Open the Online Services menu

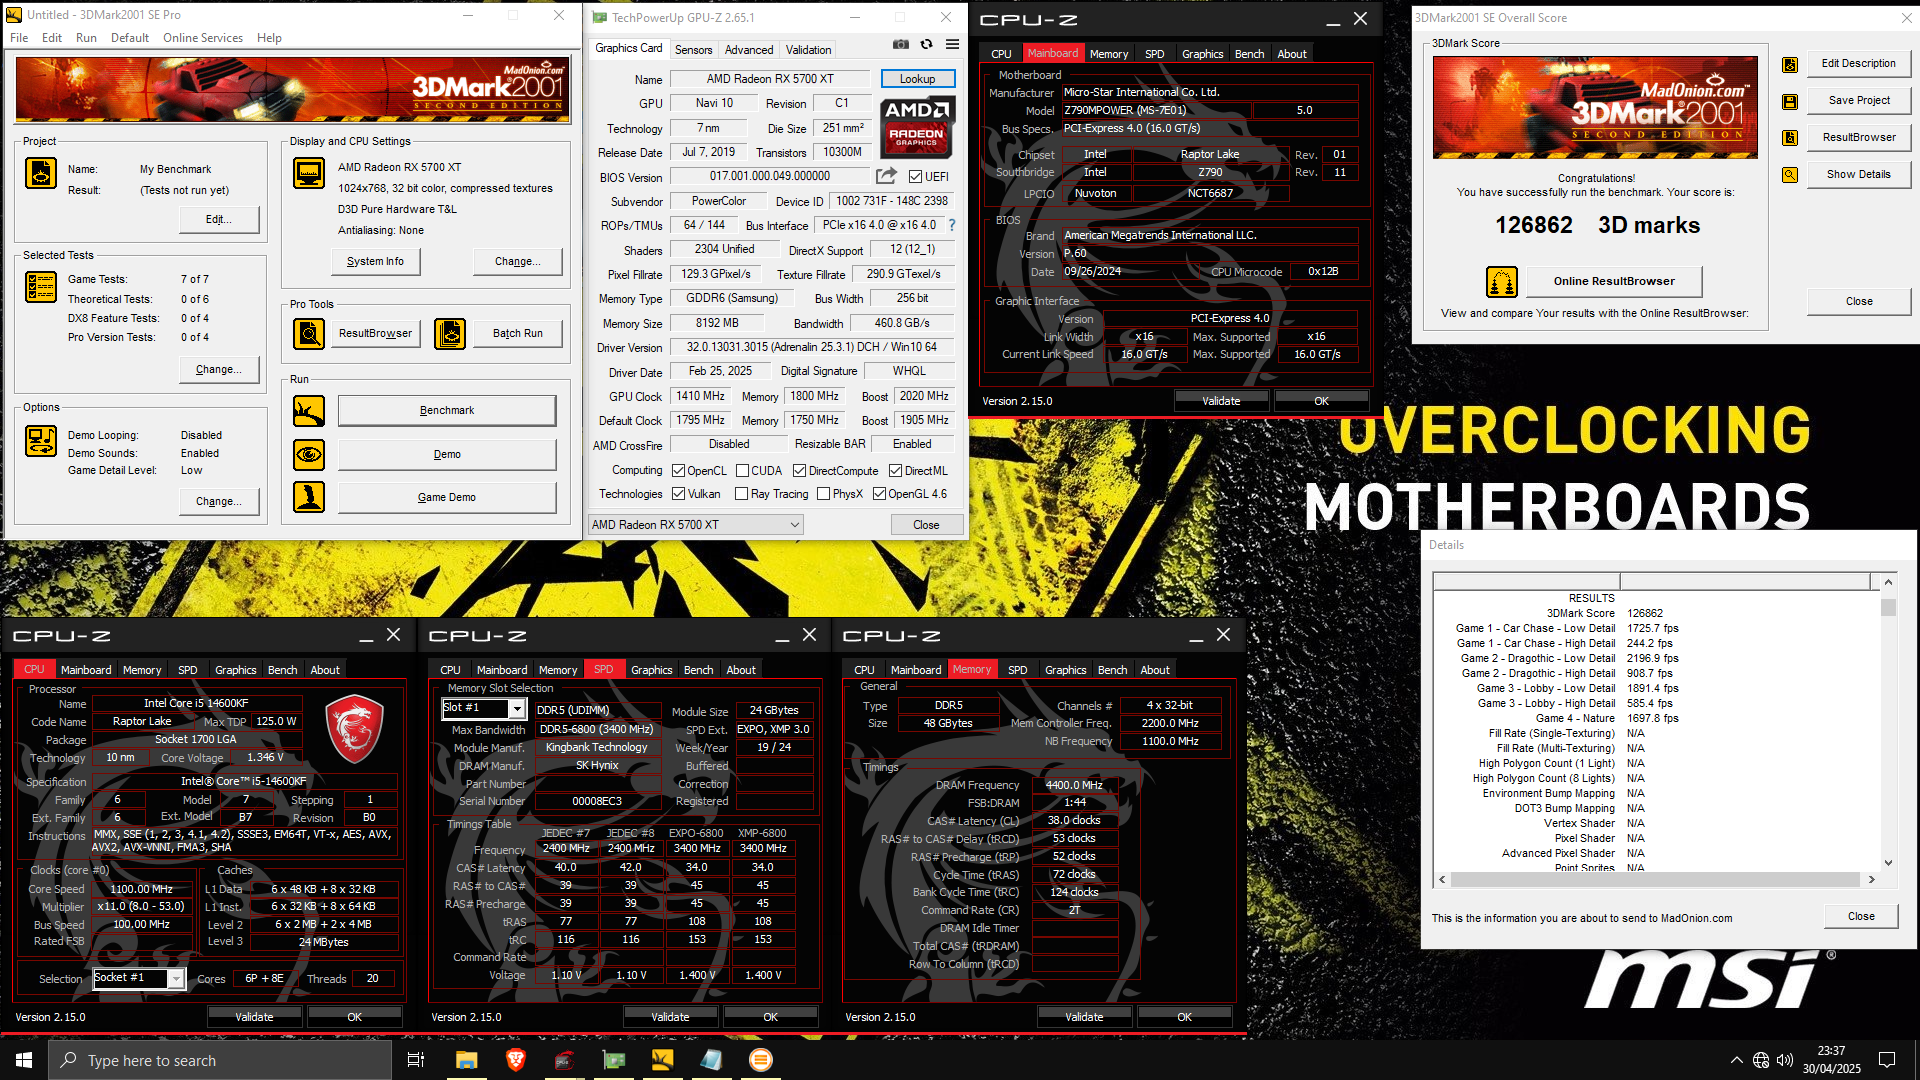tap(203, 38)
